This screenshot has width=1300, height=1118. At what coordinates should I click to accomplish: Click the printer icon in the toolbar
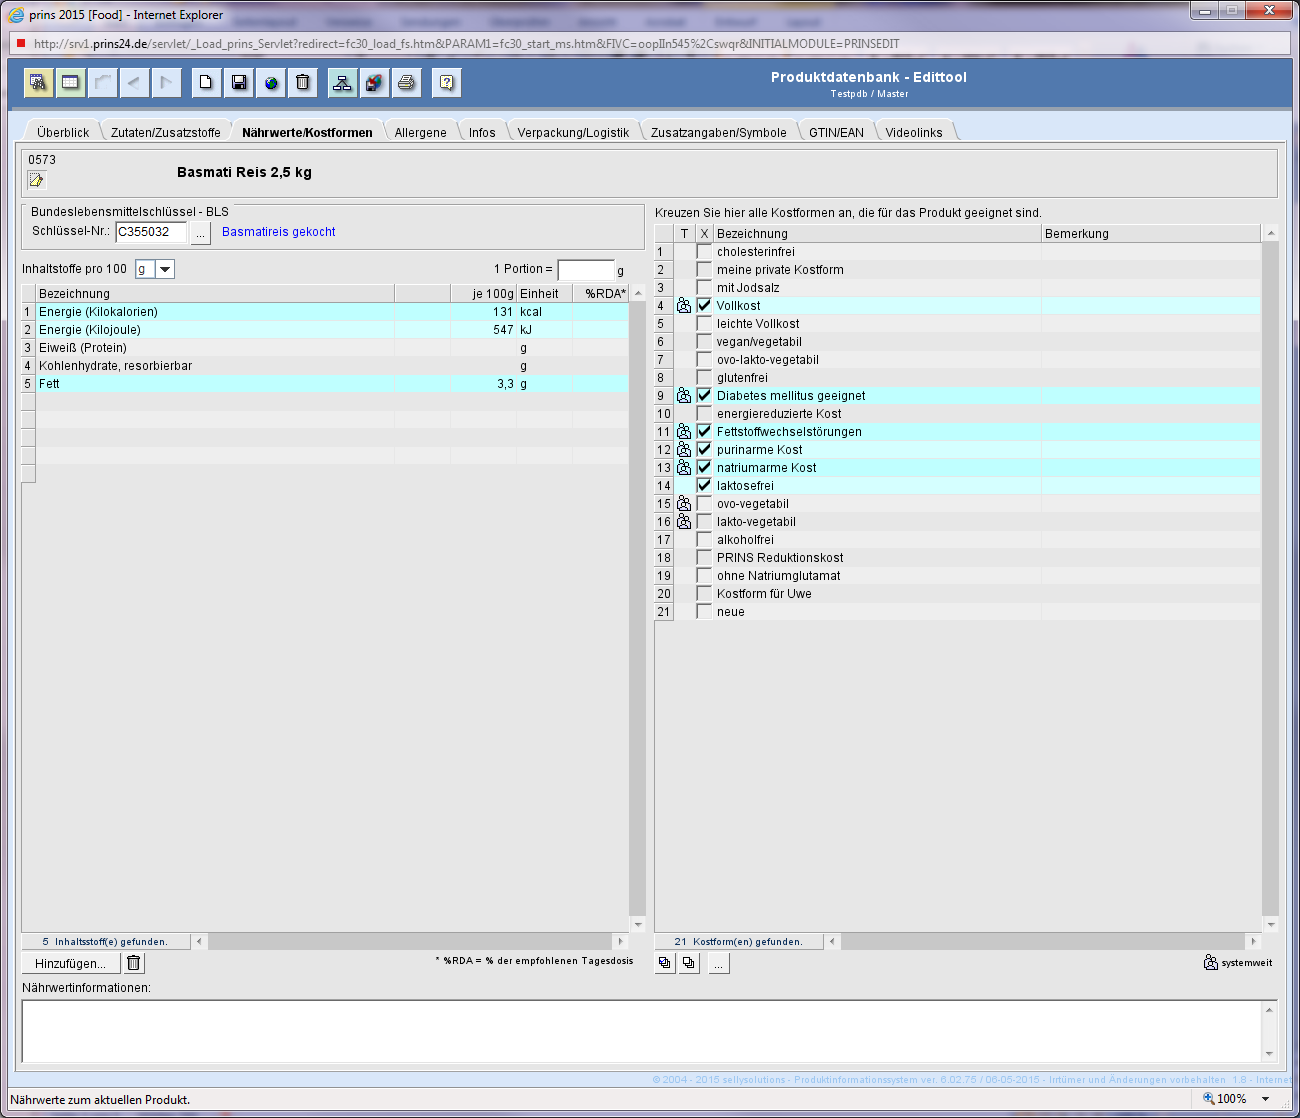(406, 83)
